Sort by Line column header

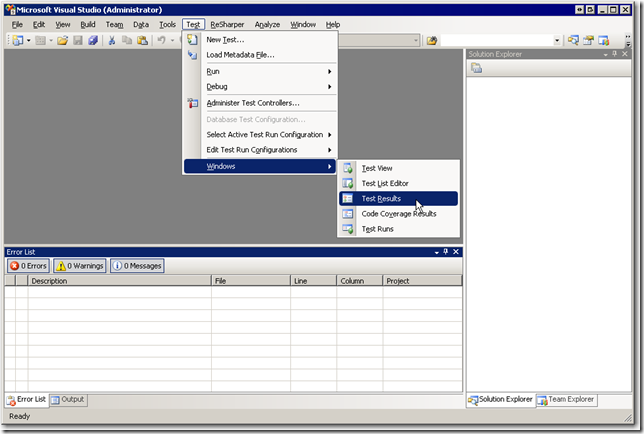point(313,281)
